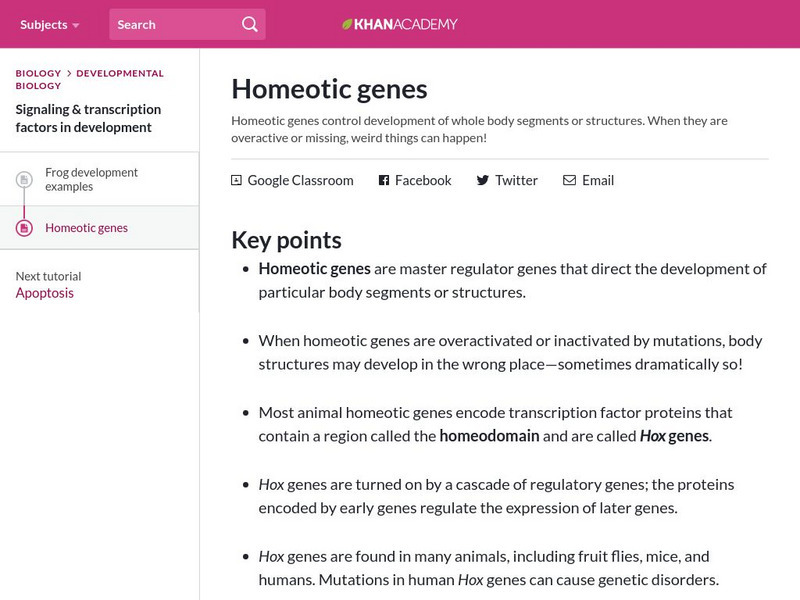Open the Subjects dropdown menu
The width and height of the screenshot is (800, 600).
49,24
